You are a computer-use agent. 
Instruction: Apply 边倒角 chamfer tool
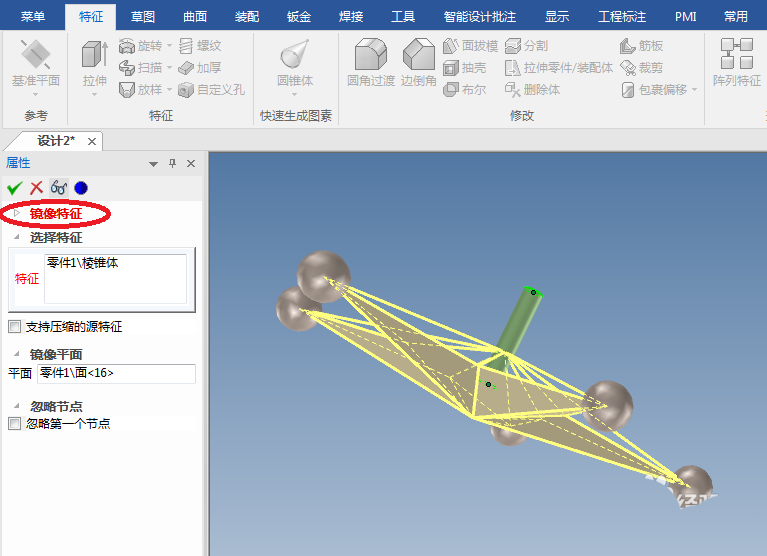419,63
